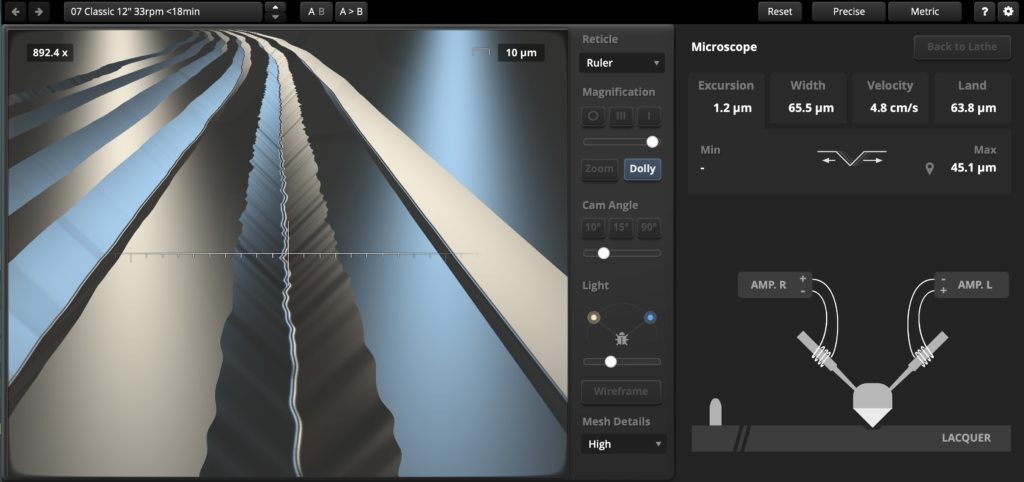1024x482 pixels.
Task: Copy A to B with A > B
Action: click(x=351, y=12)
